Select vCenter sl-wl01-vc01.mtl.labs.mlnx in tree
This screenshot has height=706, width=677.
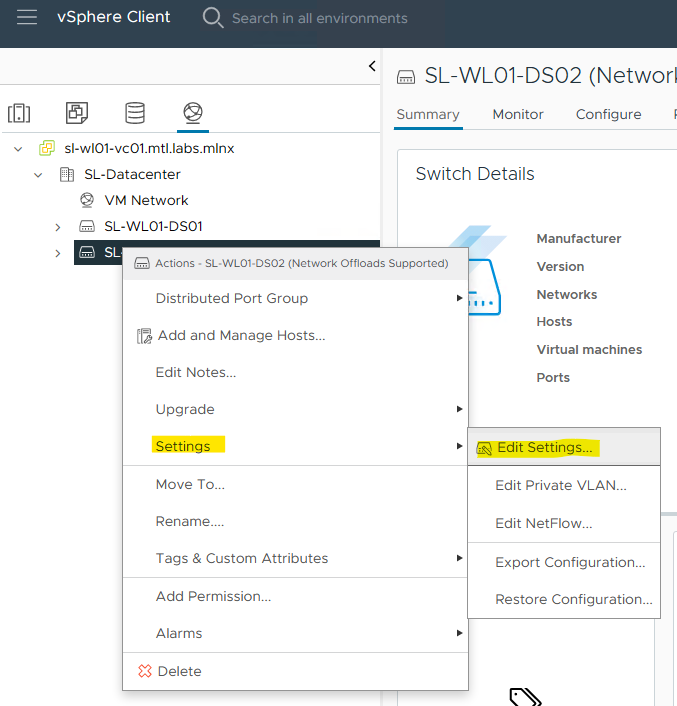coord(149,148)
